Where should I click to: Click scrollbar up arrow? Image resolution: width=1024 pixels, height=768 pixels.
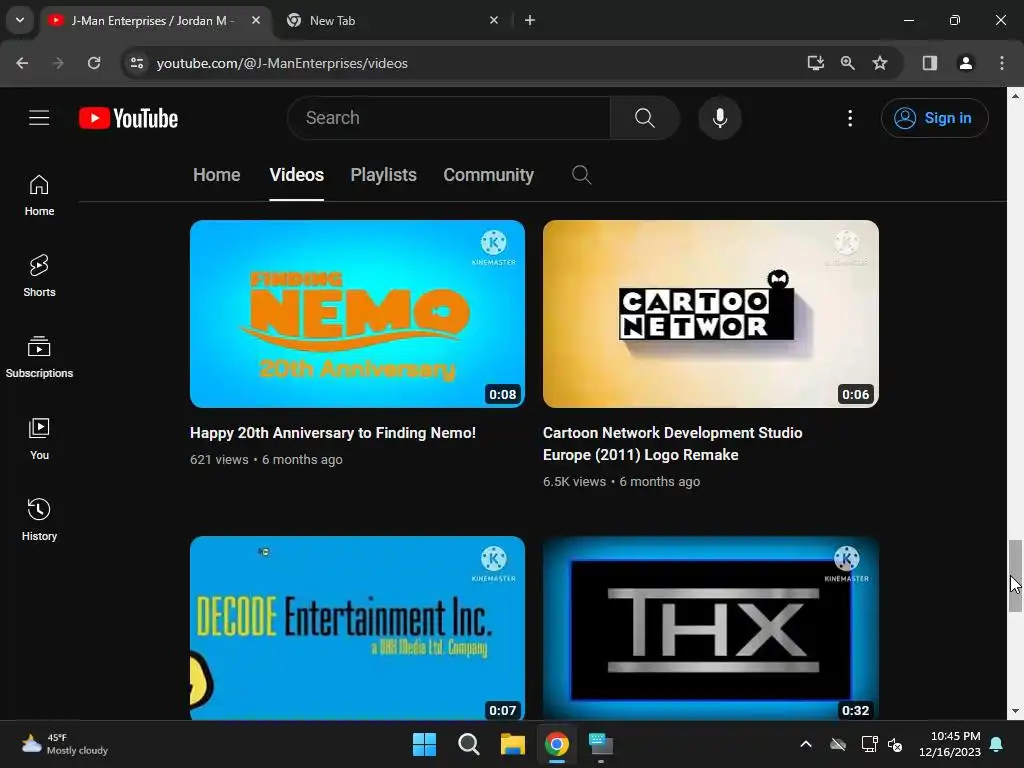[1015, 95]
